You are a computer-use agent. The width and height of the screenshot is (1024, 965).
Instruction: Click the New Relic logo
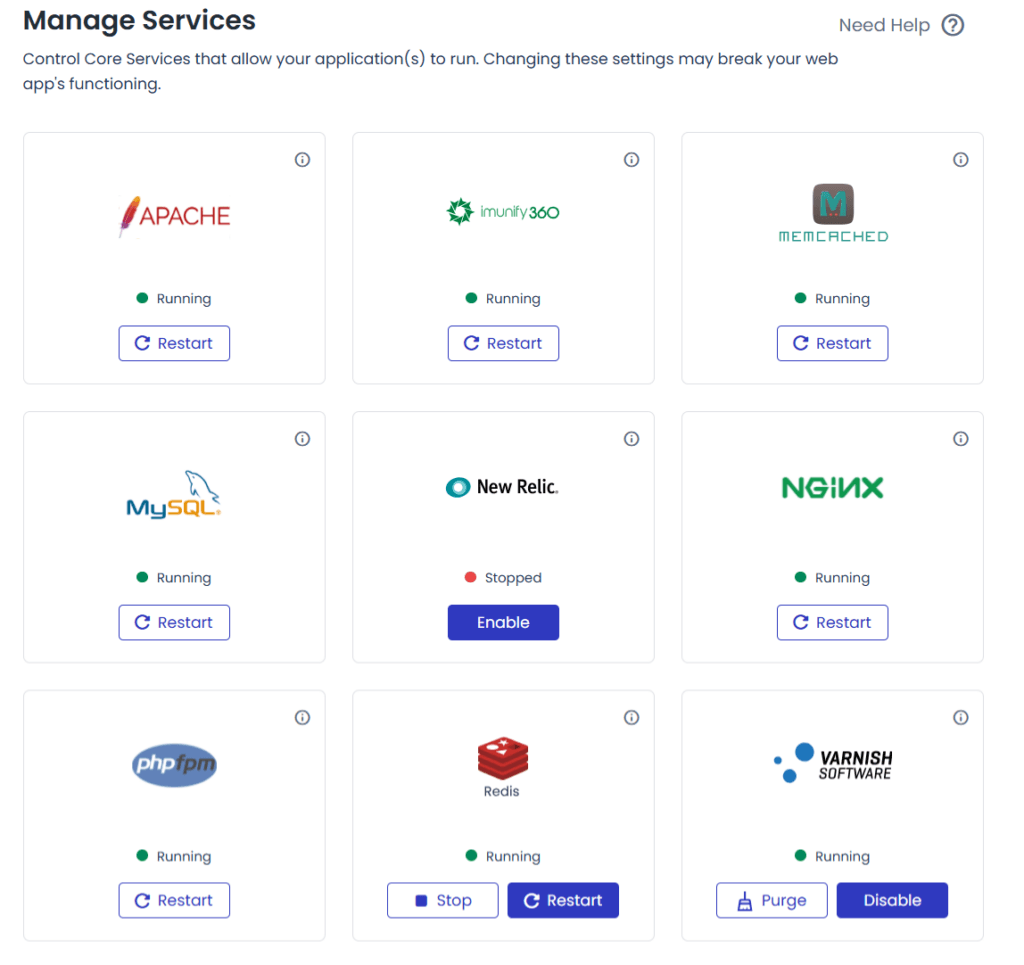point(502,487)
